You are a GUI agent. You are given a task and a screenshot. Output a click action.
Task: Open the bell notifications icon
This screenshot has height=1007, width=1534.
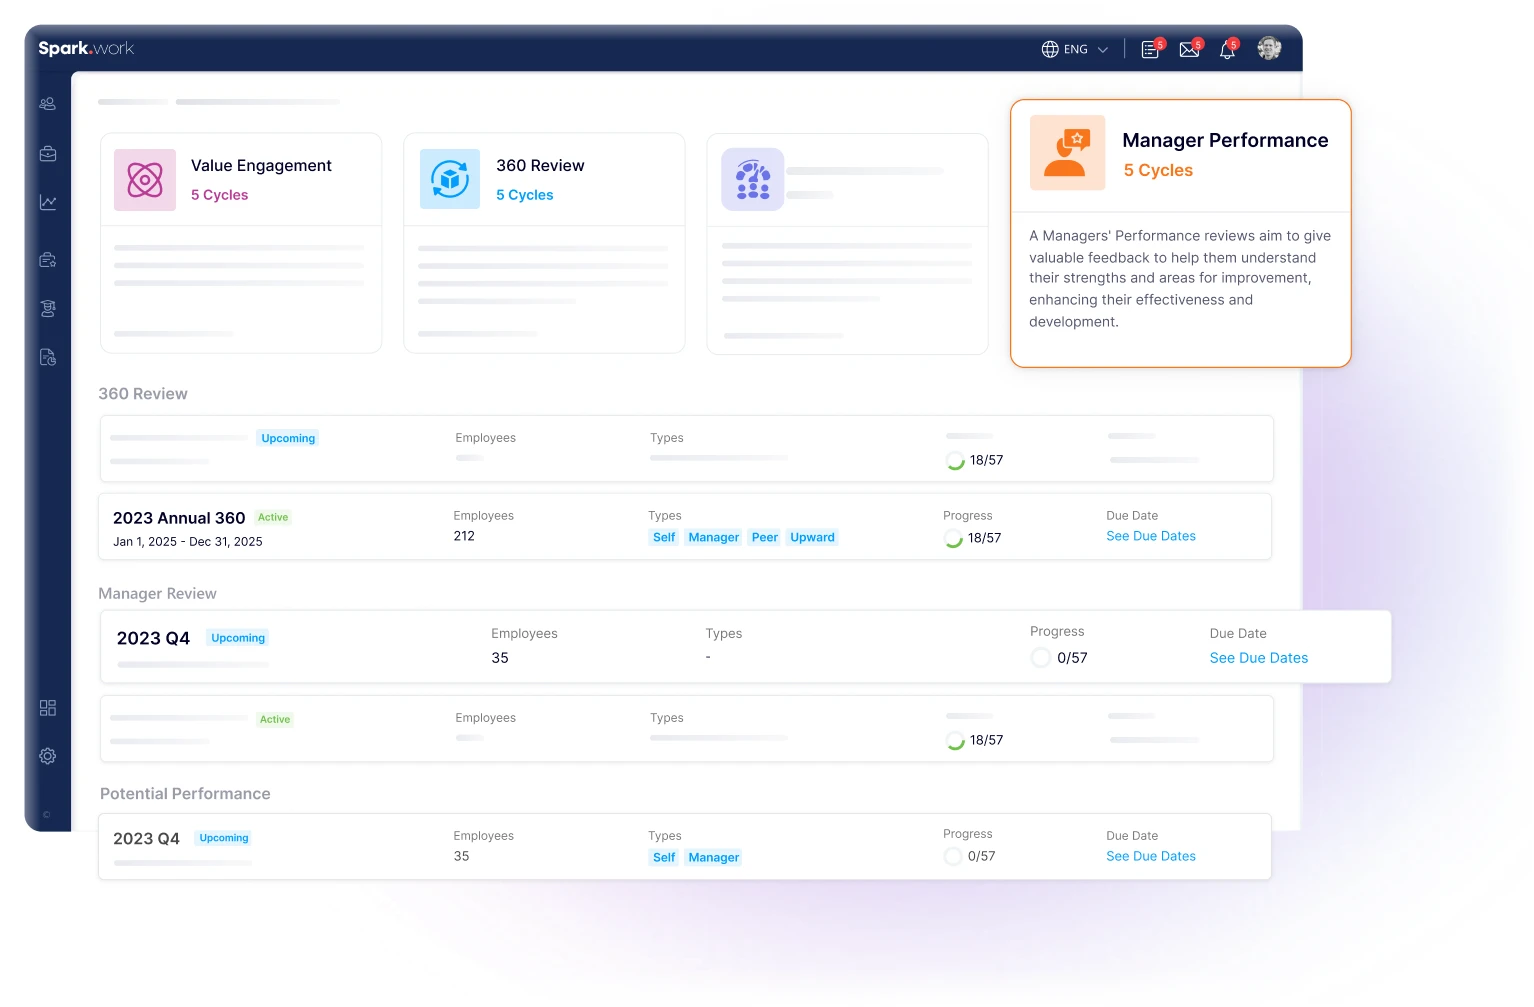click(1227, 49)
